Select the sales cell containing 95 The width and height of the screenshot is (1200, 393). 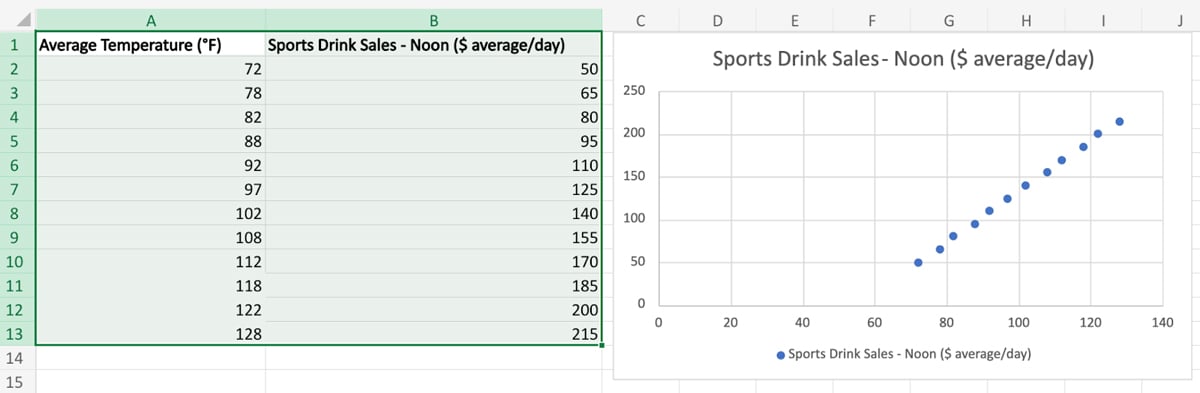[433, 141]
